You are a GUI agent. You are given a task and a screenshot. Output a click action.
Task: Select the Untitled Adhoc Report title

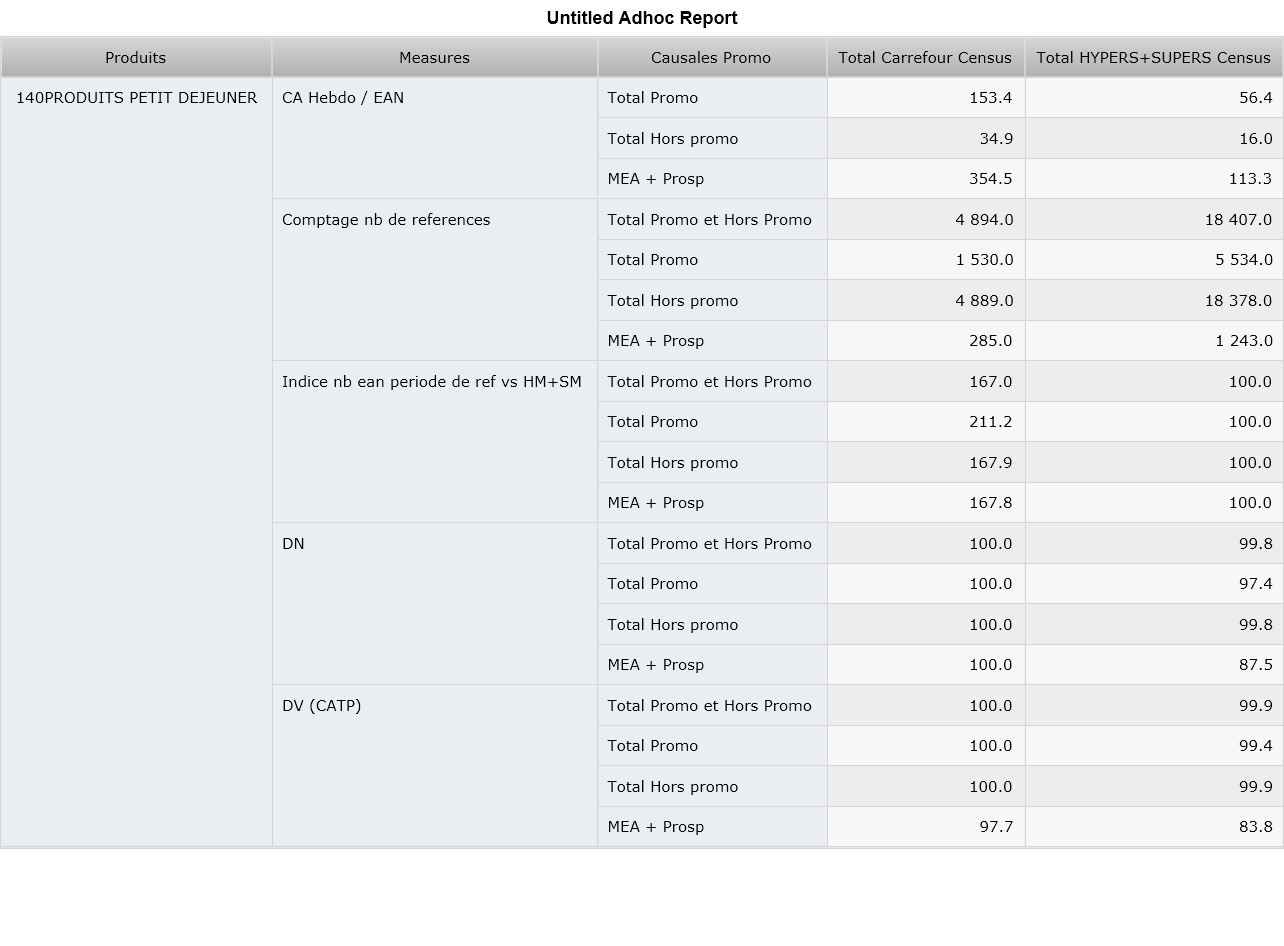click(642, 18)
